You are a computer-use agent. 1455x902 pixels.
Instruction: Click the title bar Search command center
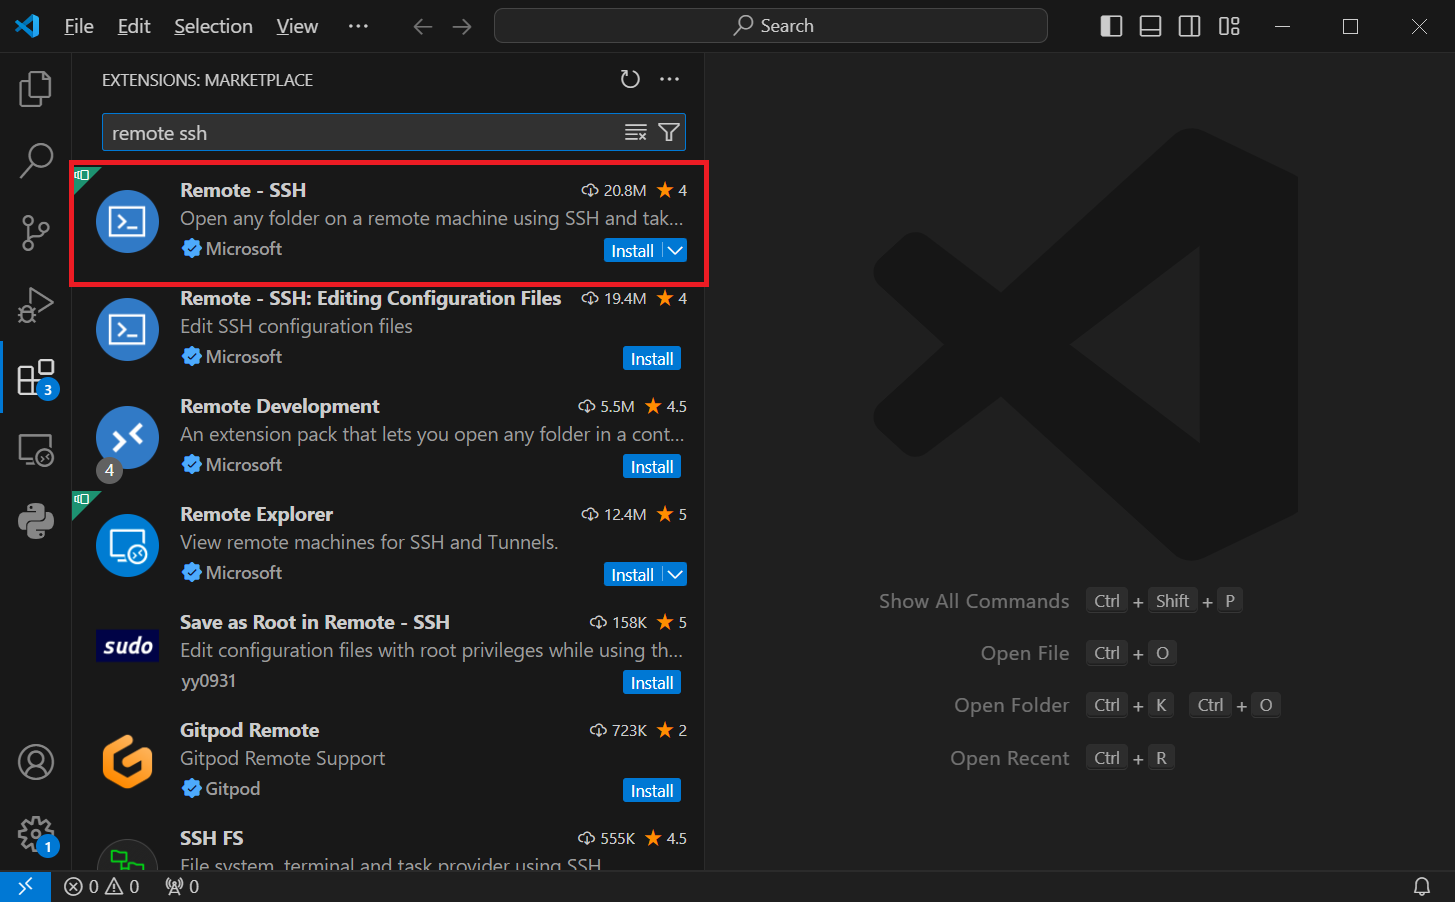771,26
